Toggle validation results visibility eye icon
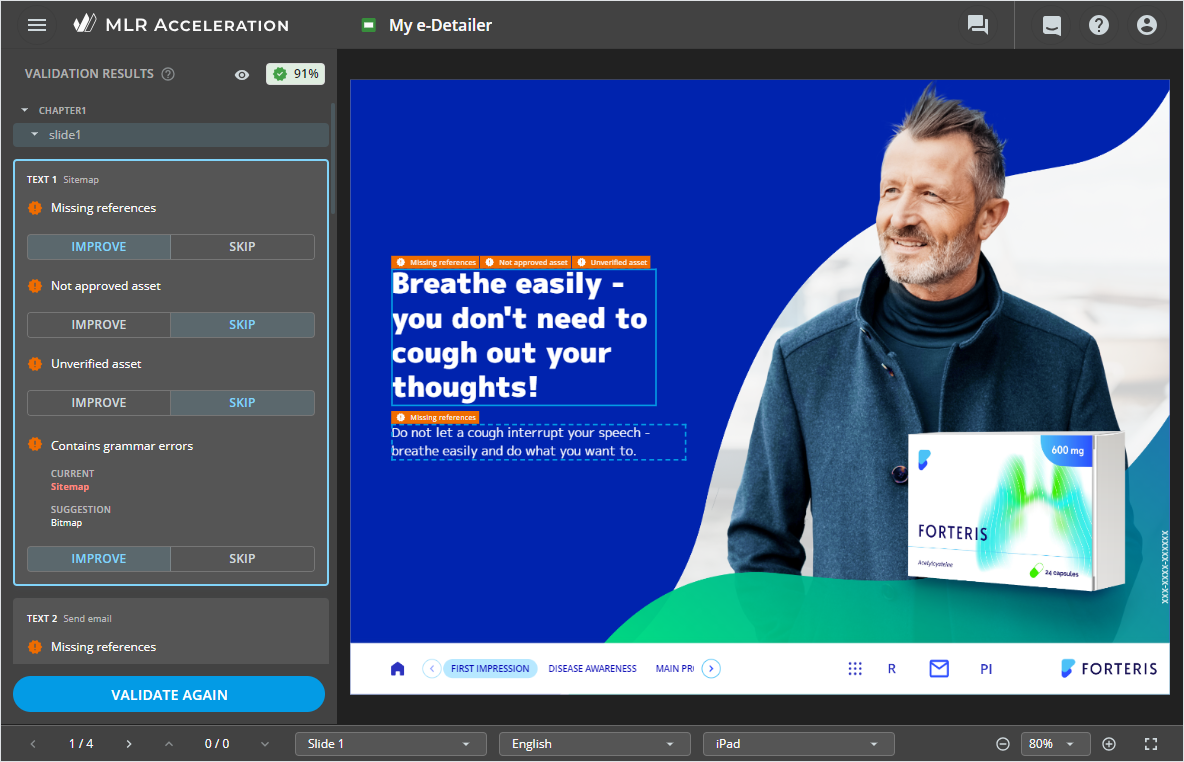1184x762 pixels. click(242, 74)
